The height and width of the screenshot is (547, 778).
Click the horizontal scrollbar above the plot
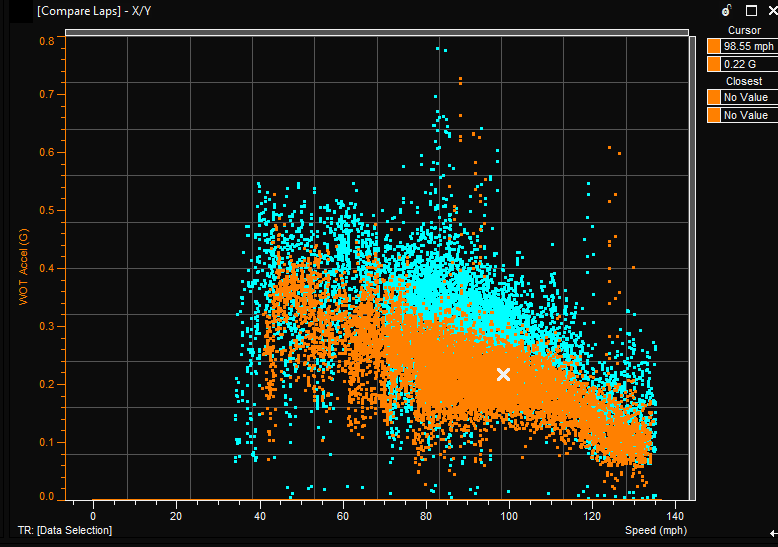(x=377, y=32)
